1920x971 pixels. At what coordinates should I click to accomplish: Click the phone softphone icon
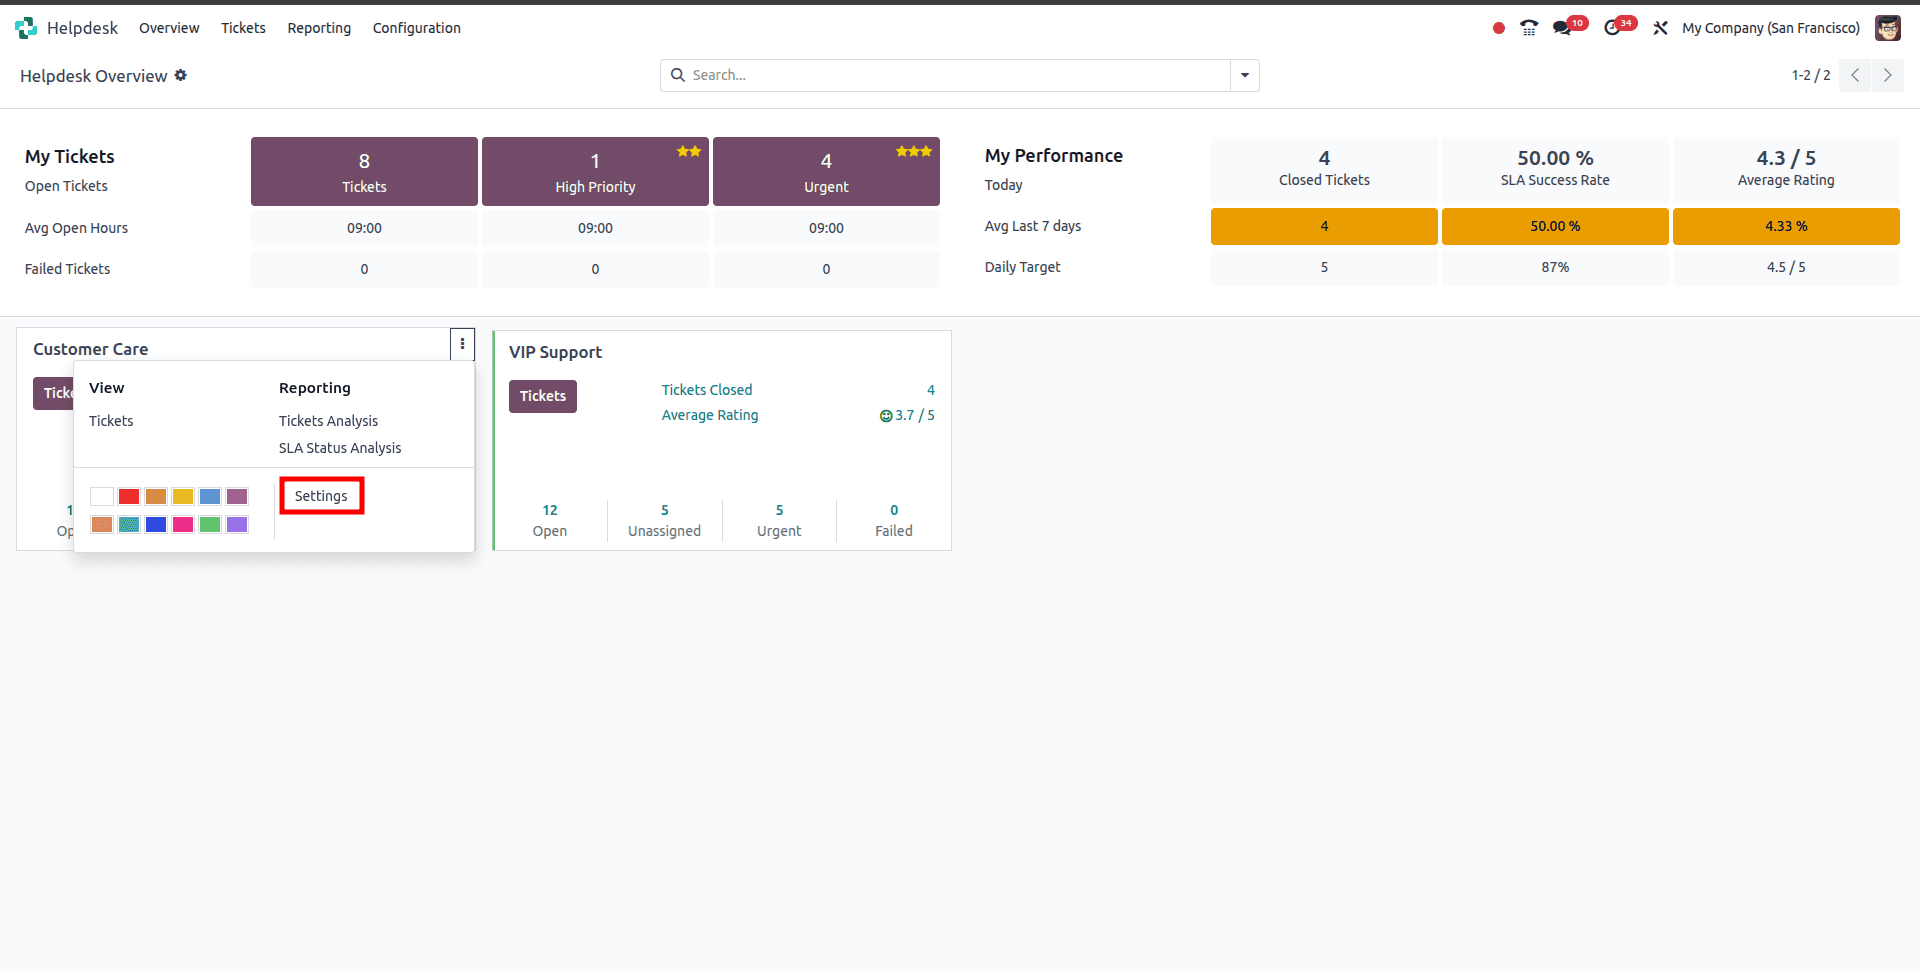tap(1528, 28)
